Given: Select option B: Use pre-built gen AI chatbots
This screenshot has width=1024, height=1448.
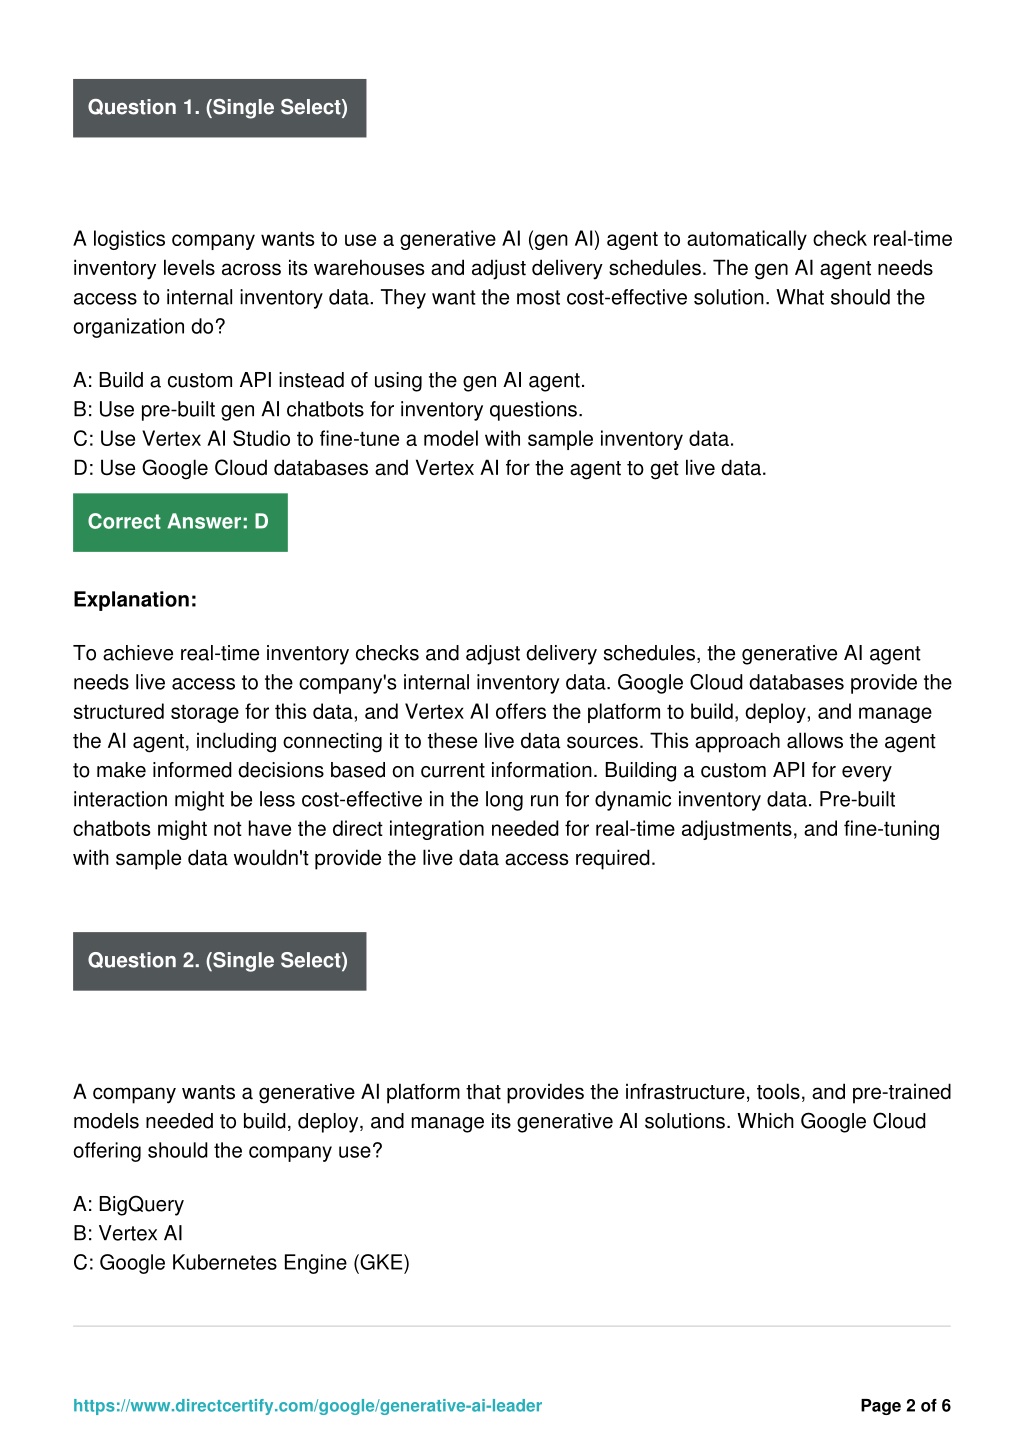Looking at the screenshot, I should tap(327, 409).
